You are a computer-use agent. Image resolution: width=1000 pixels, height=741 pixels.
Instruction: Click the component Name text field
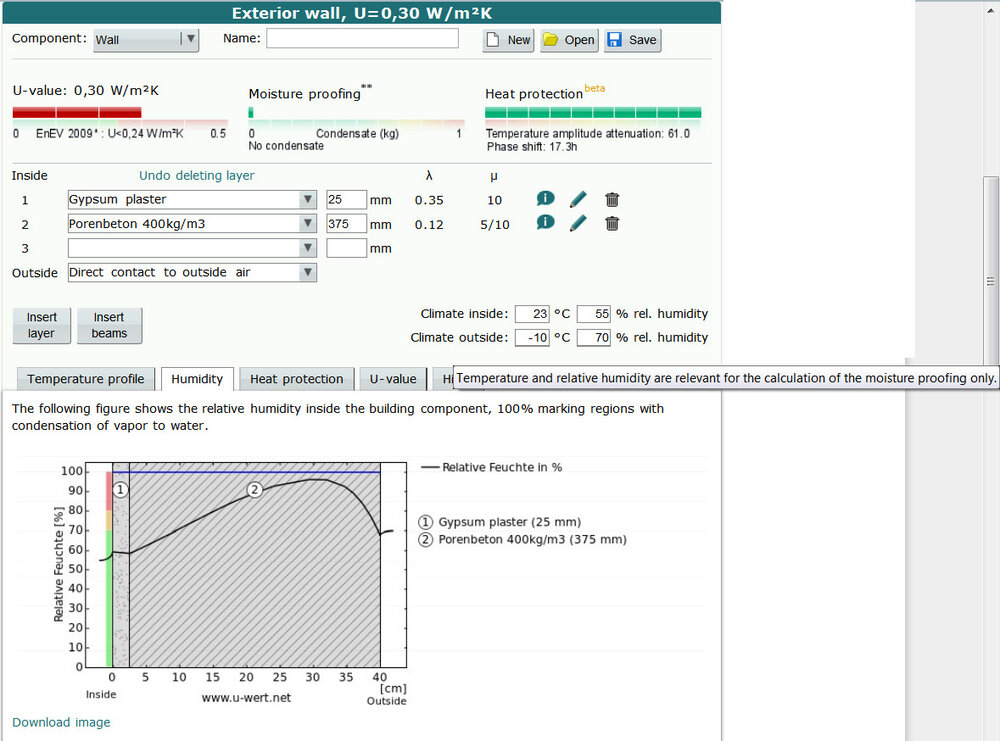click(362, 38)
